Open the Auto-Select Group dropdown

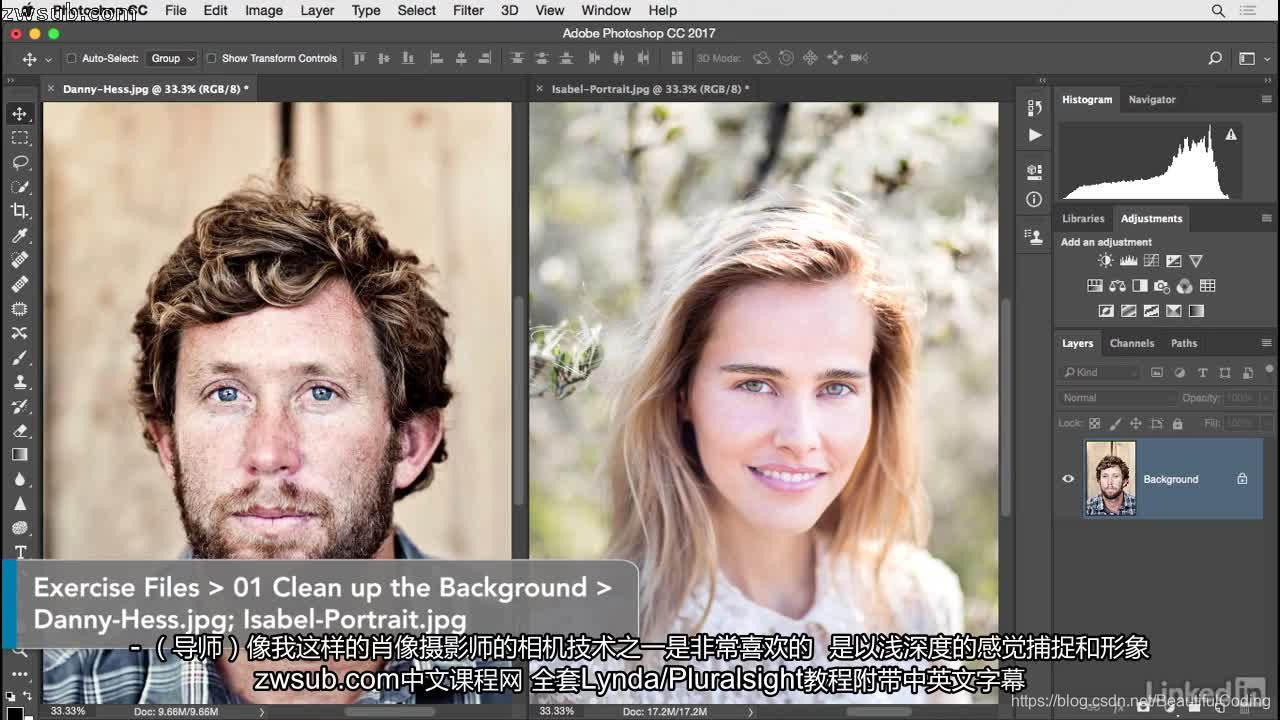coord(171,58)
